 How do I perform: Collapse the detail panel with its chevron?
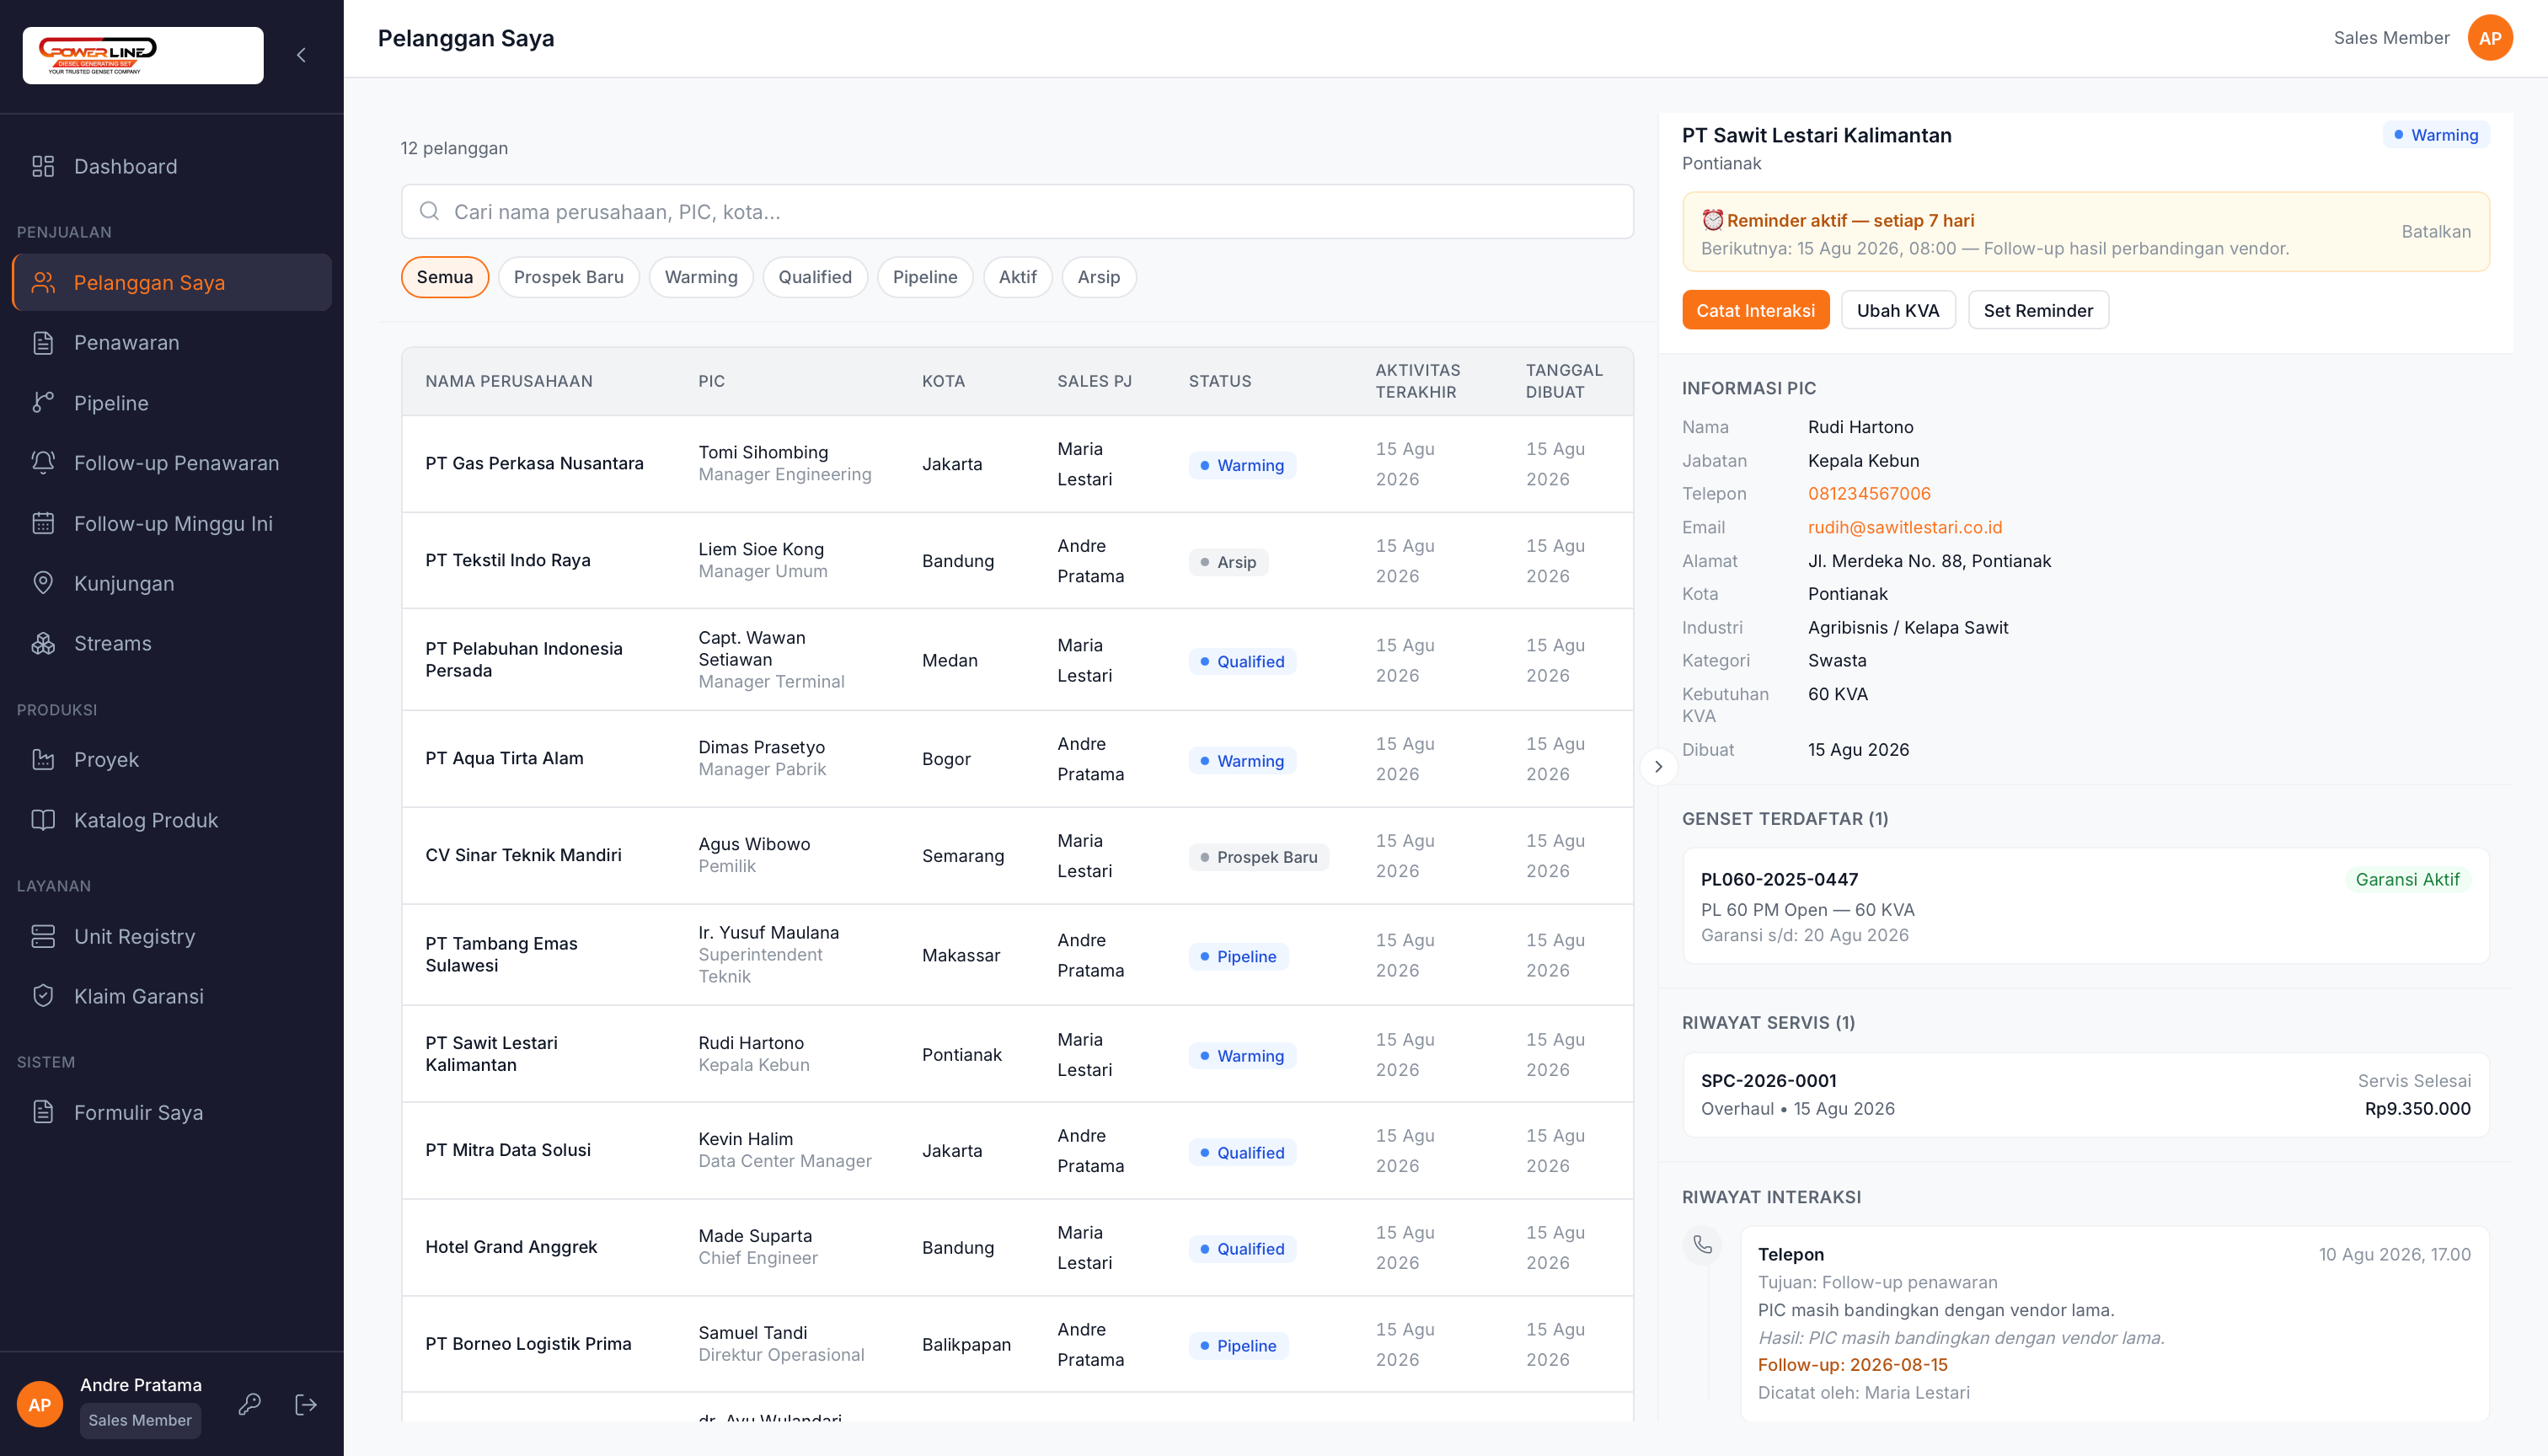pyautogui.click(x=1658, y=767)
